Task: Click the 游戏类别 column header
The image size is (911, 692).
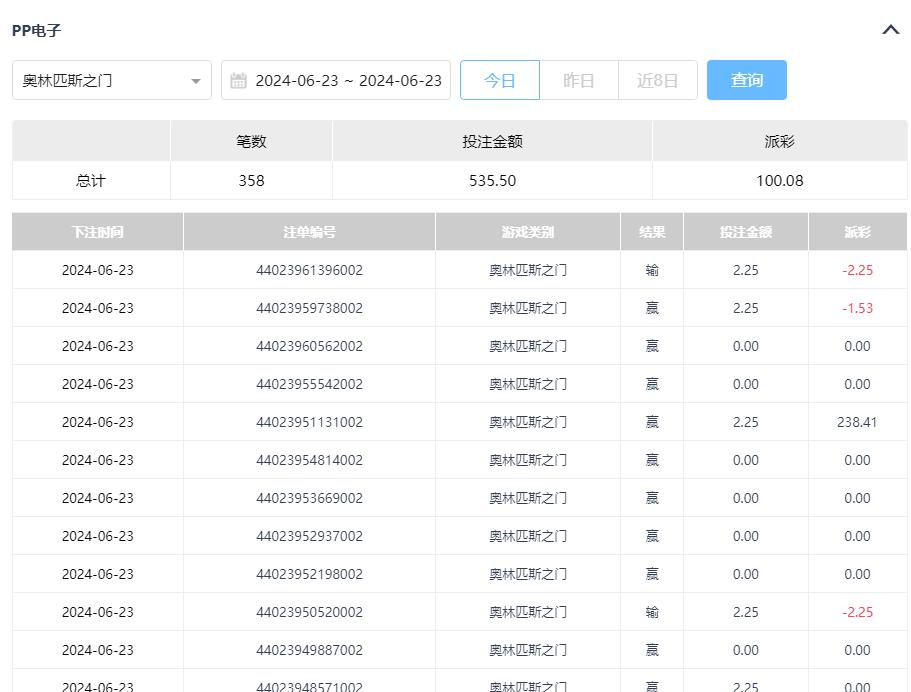Action: [527, 232]
